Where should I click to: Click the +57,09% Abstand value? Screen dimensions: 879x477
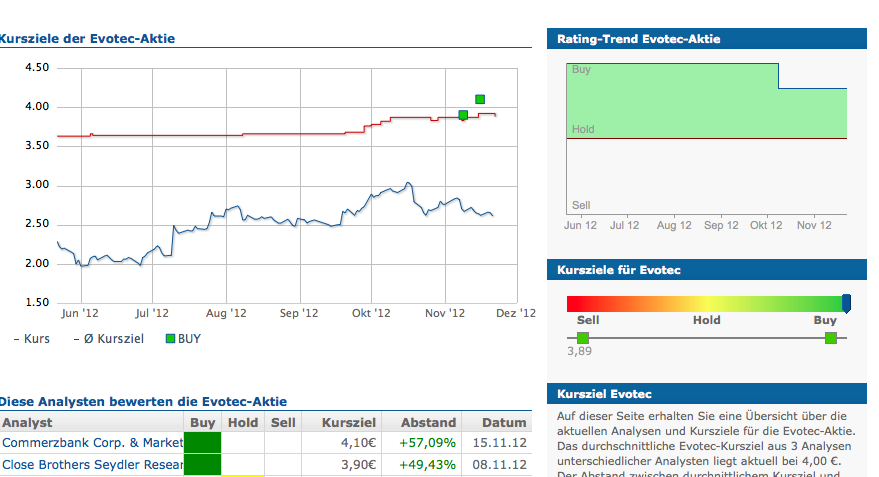[x=427, y=443]
